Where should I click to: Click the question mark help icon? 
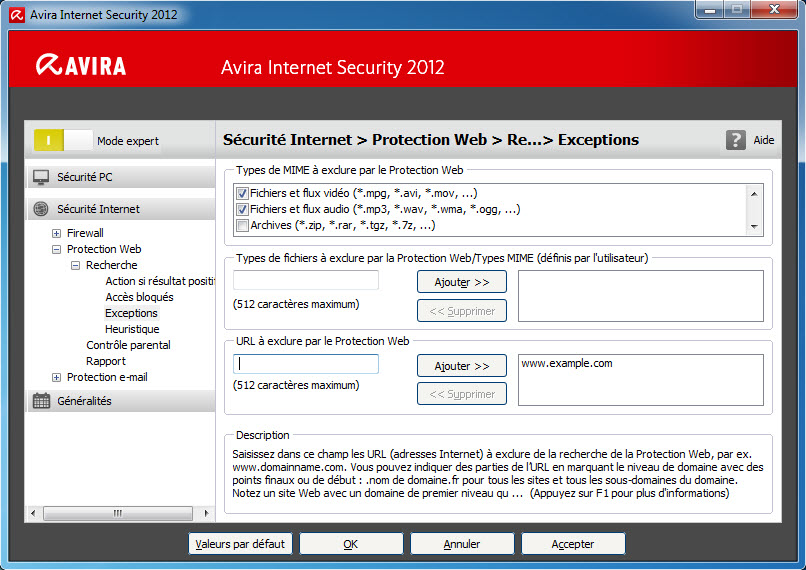click(x=736, y=140)
